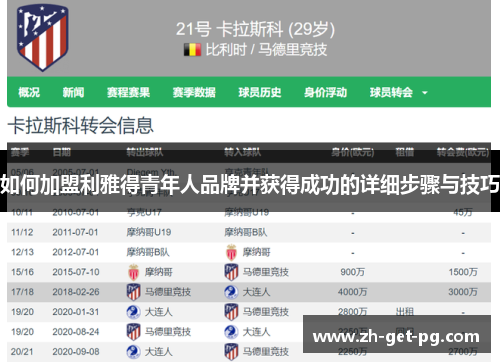Click the Monaco crest in the 2012-07-01 row
Image resolution: width=500 pixels, height=362 pixels.
click(231, 252)
